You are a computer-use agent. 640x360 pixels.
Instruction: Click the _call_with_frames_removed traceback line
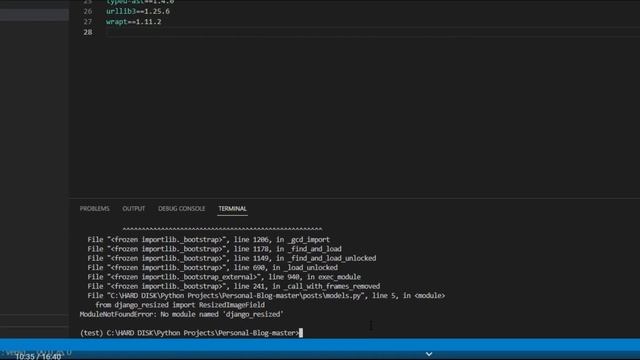(x=233, y=287)
